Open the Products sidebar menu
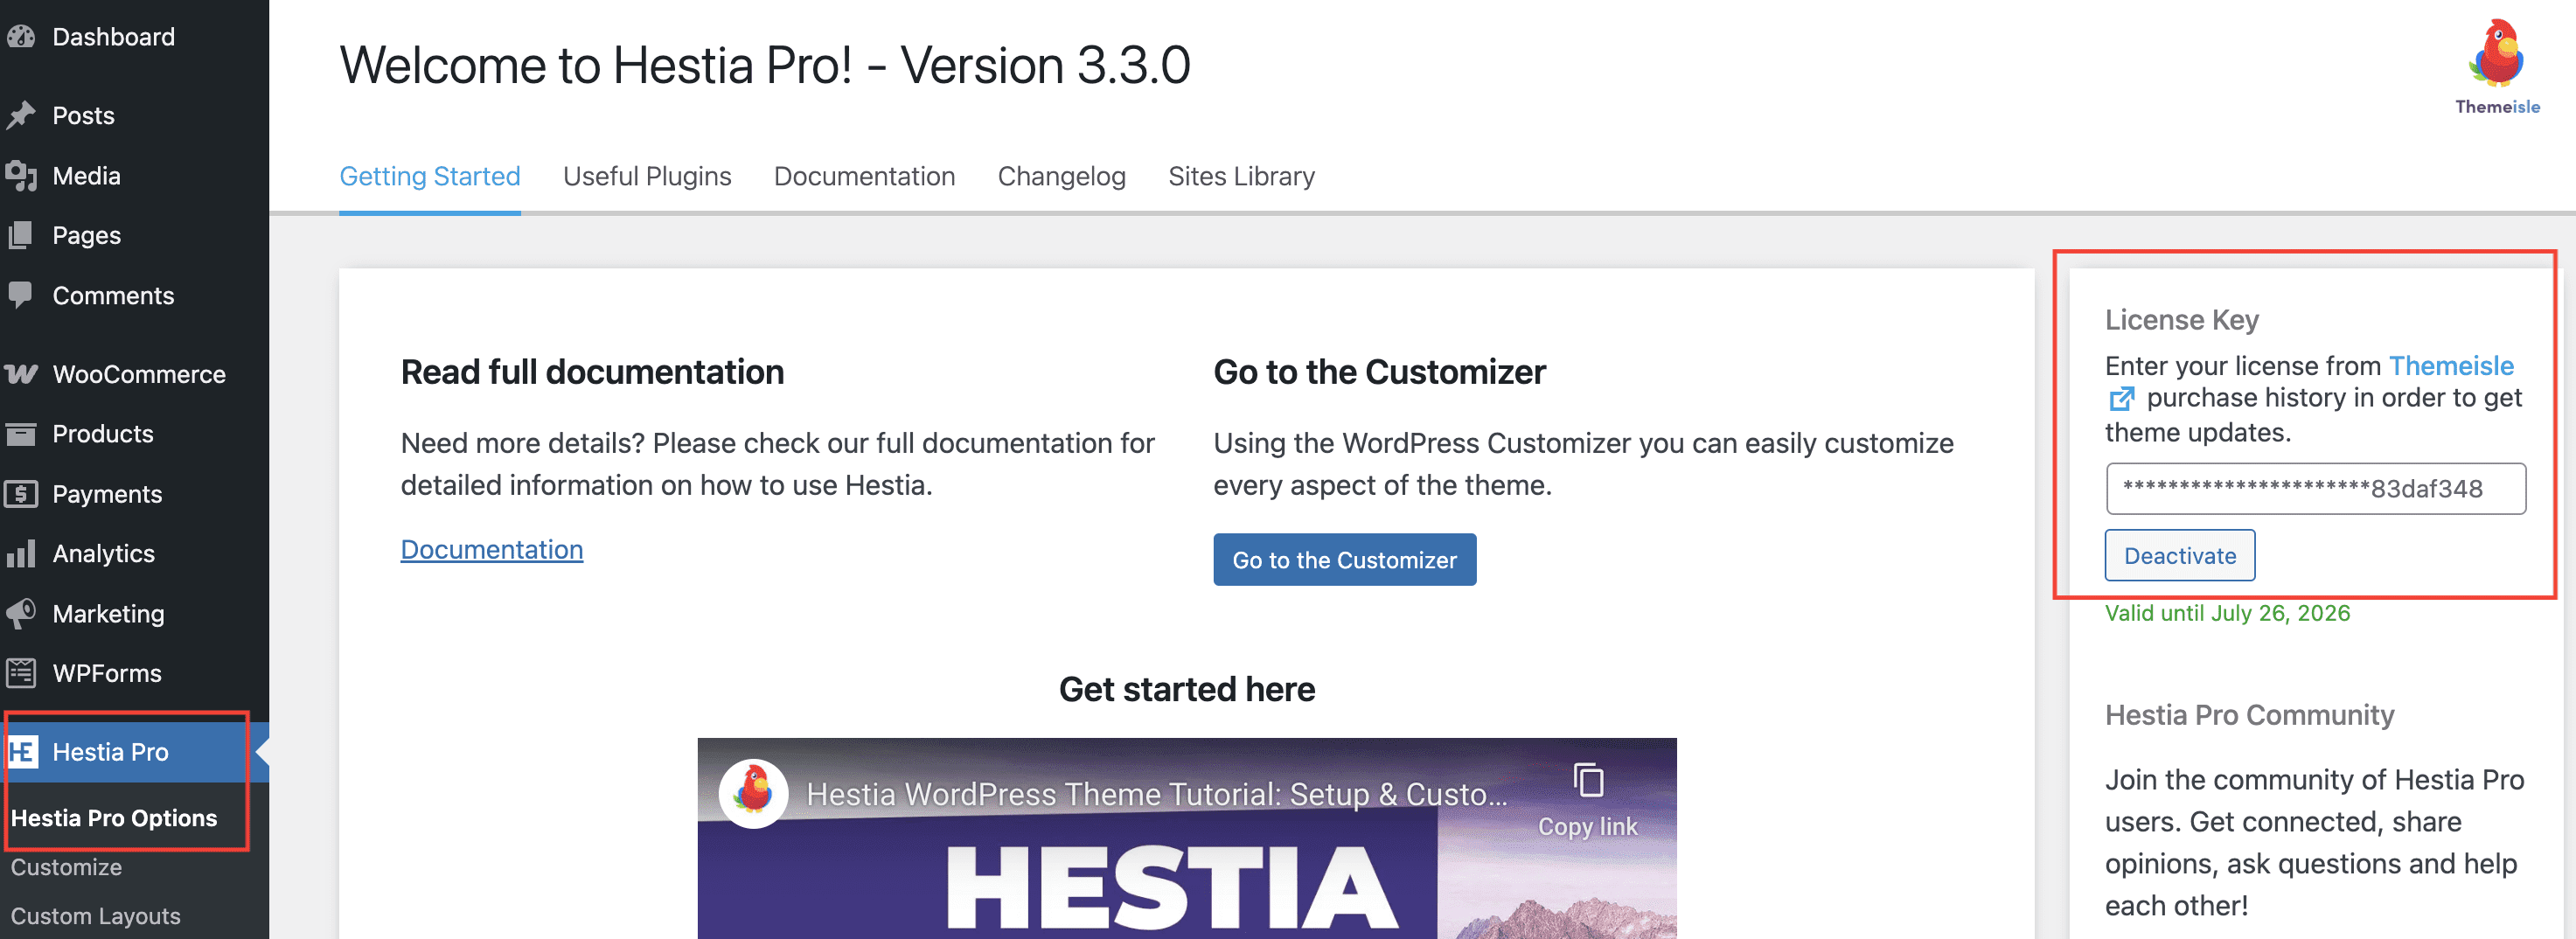Viewport: 2576px width, 939px height. tap(102, 434)
